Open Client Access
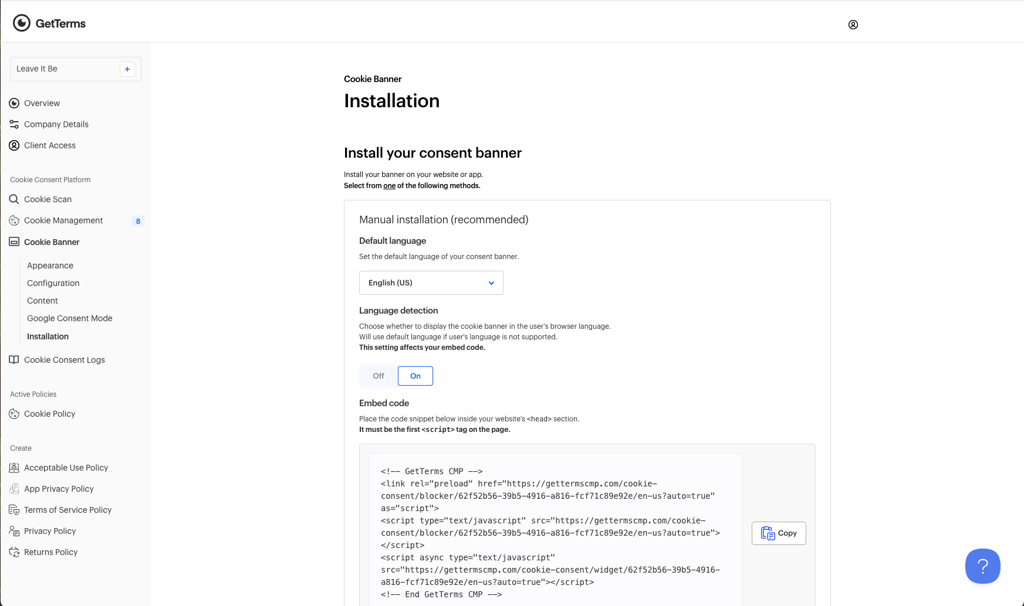This screenshot has height=606, width=1024. [x=50, y=146]
